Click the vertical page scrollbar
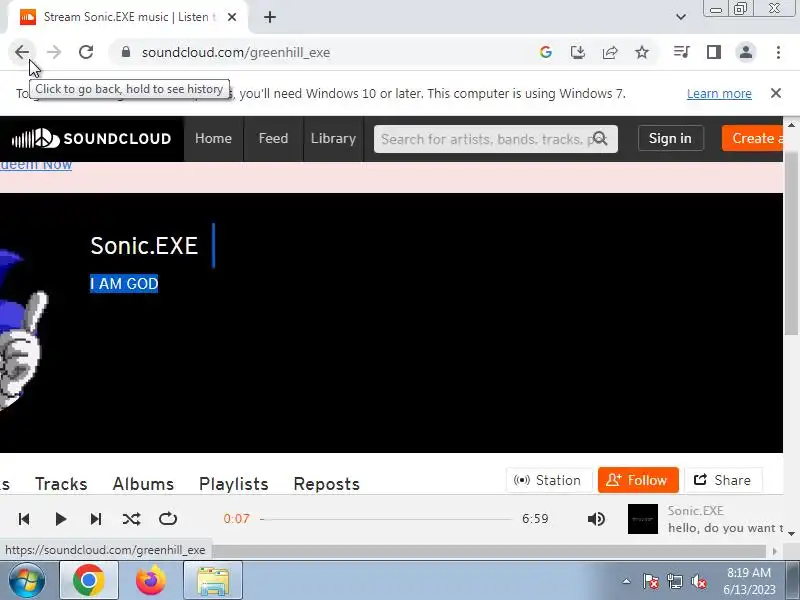Image resolution: width=800 pixels, height=600 pixels. (x=791, y=245)
